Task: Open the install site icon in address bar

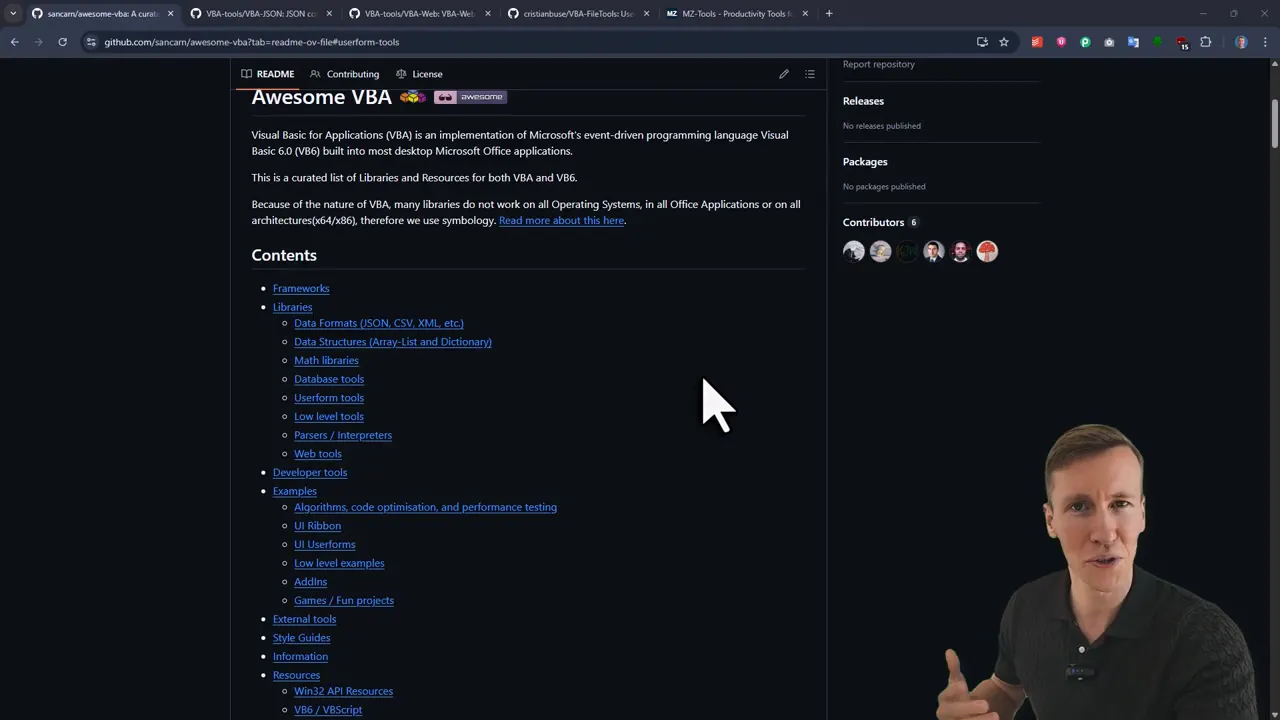Action: (x=983, y=42)
